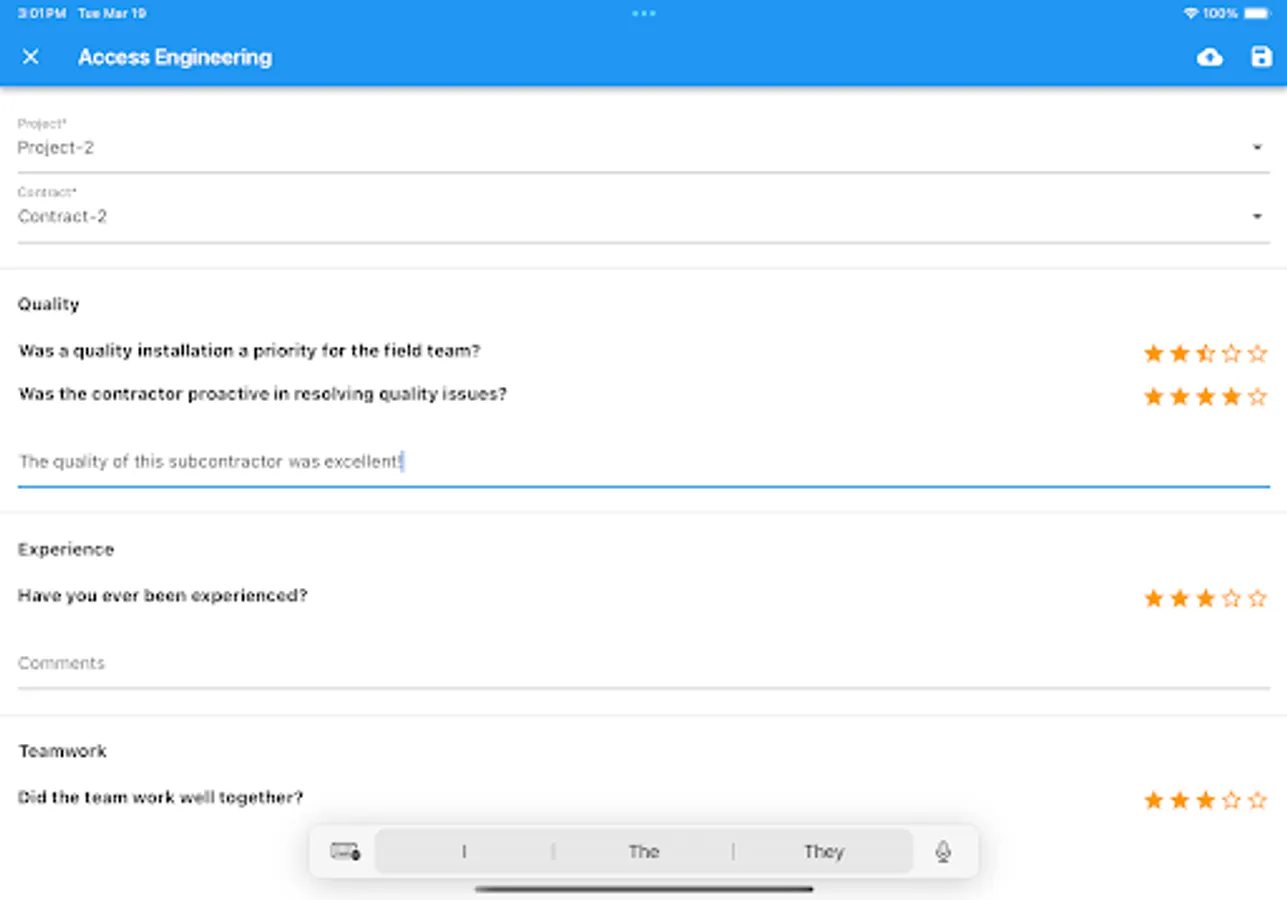Click the Comments input field under Experience
Screen dimensions: 1287x900
600,662
